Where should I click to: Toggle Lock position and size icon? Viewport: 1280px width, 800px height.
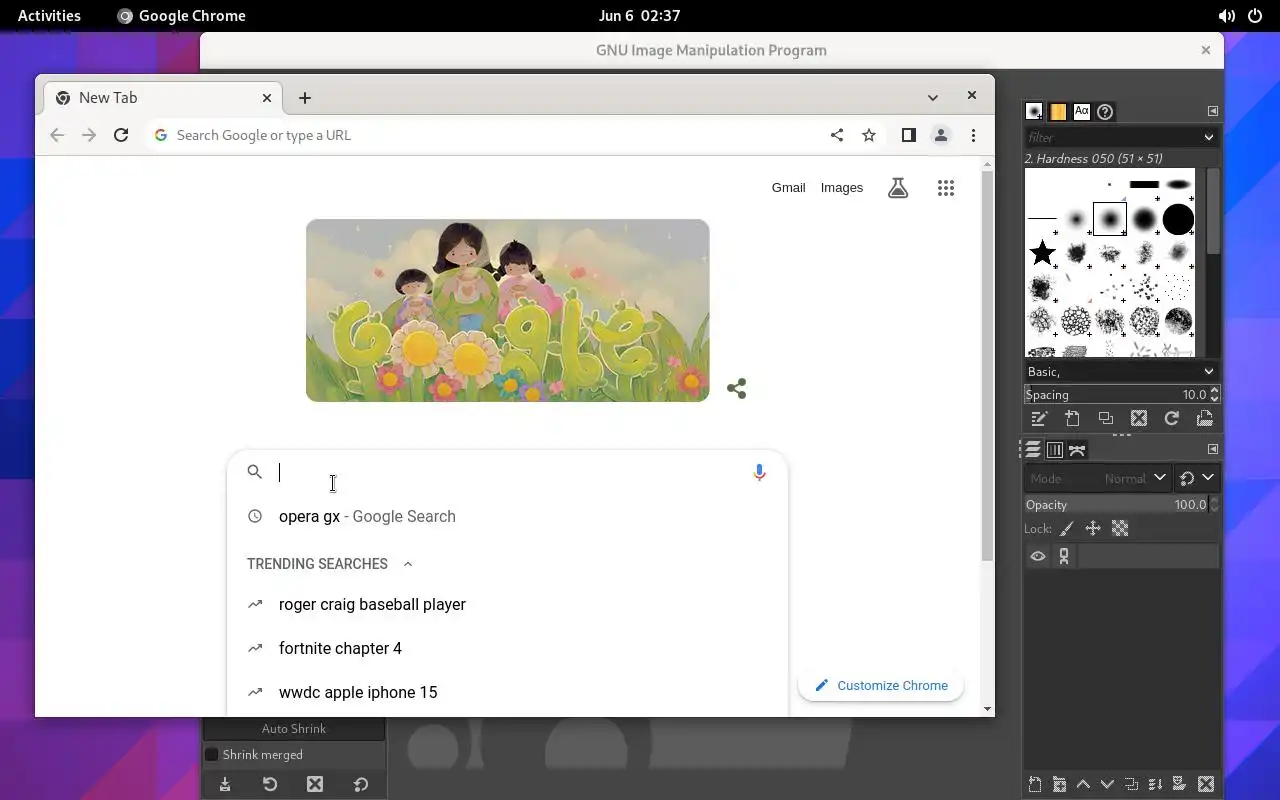pos(1093,529)
